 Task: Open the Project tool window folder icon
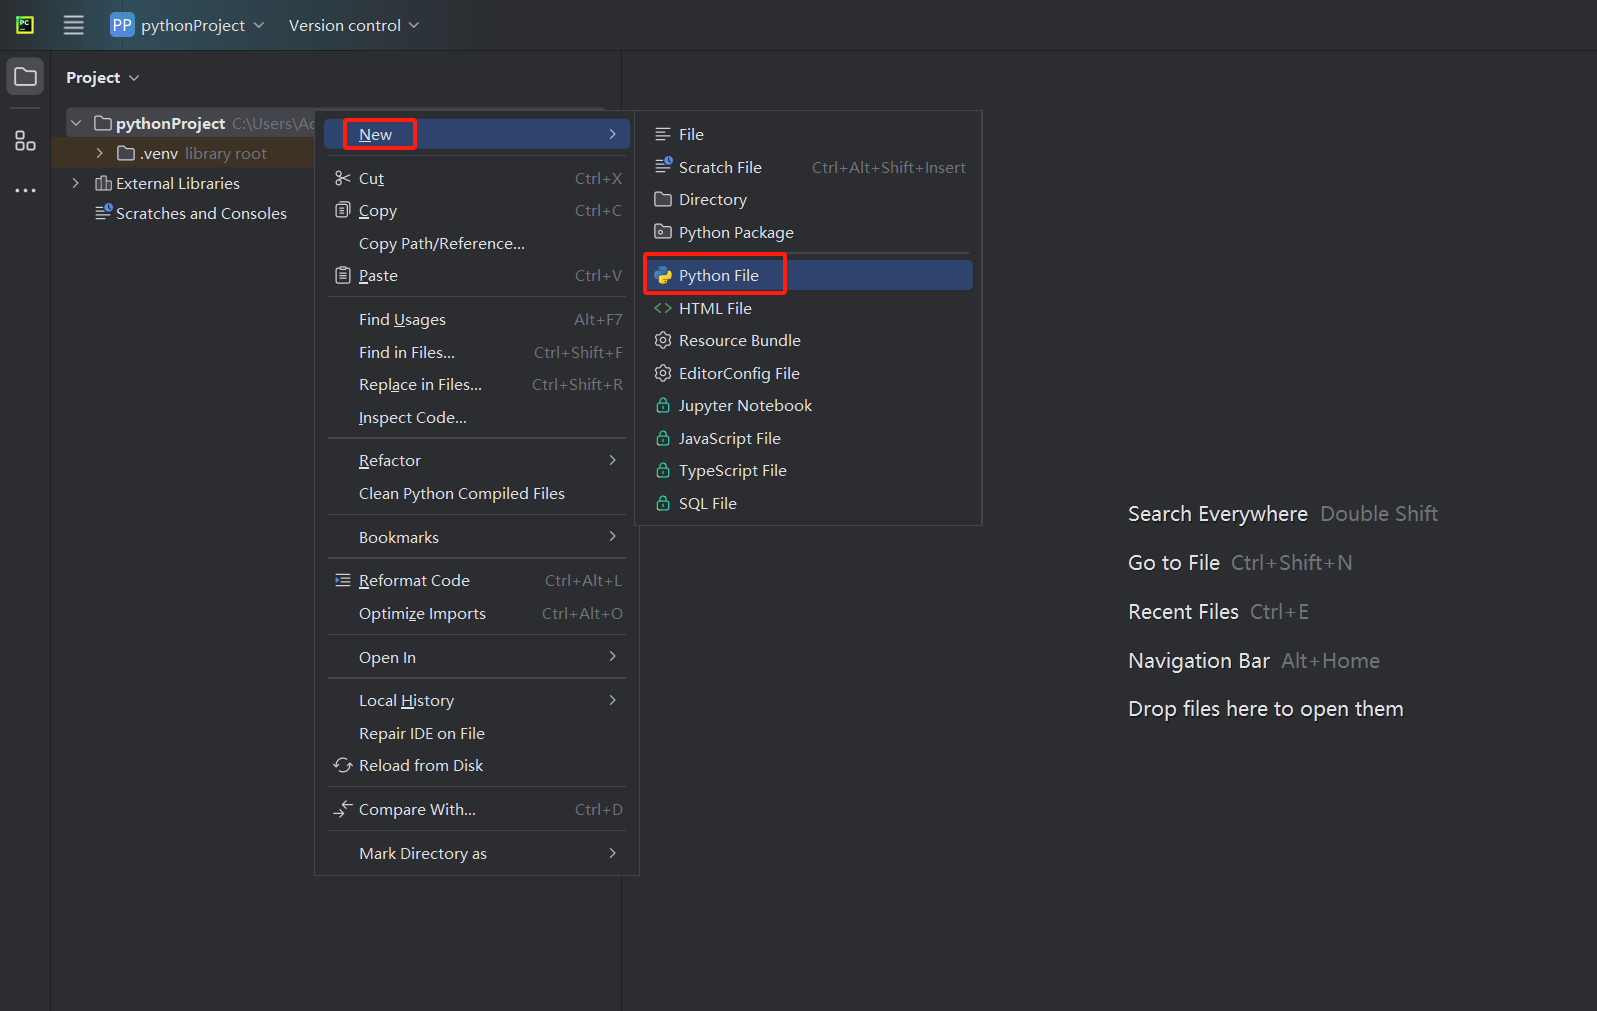(25, 77)
